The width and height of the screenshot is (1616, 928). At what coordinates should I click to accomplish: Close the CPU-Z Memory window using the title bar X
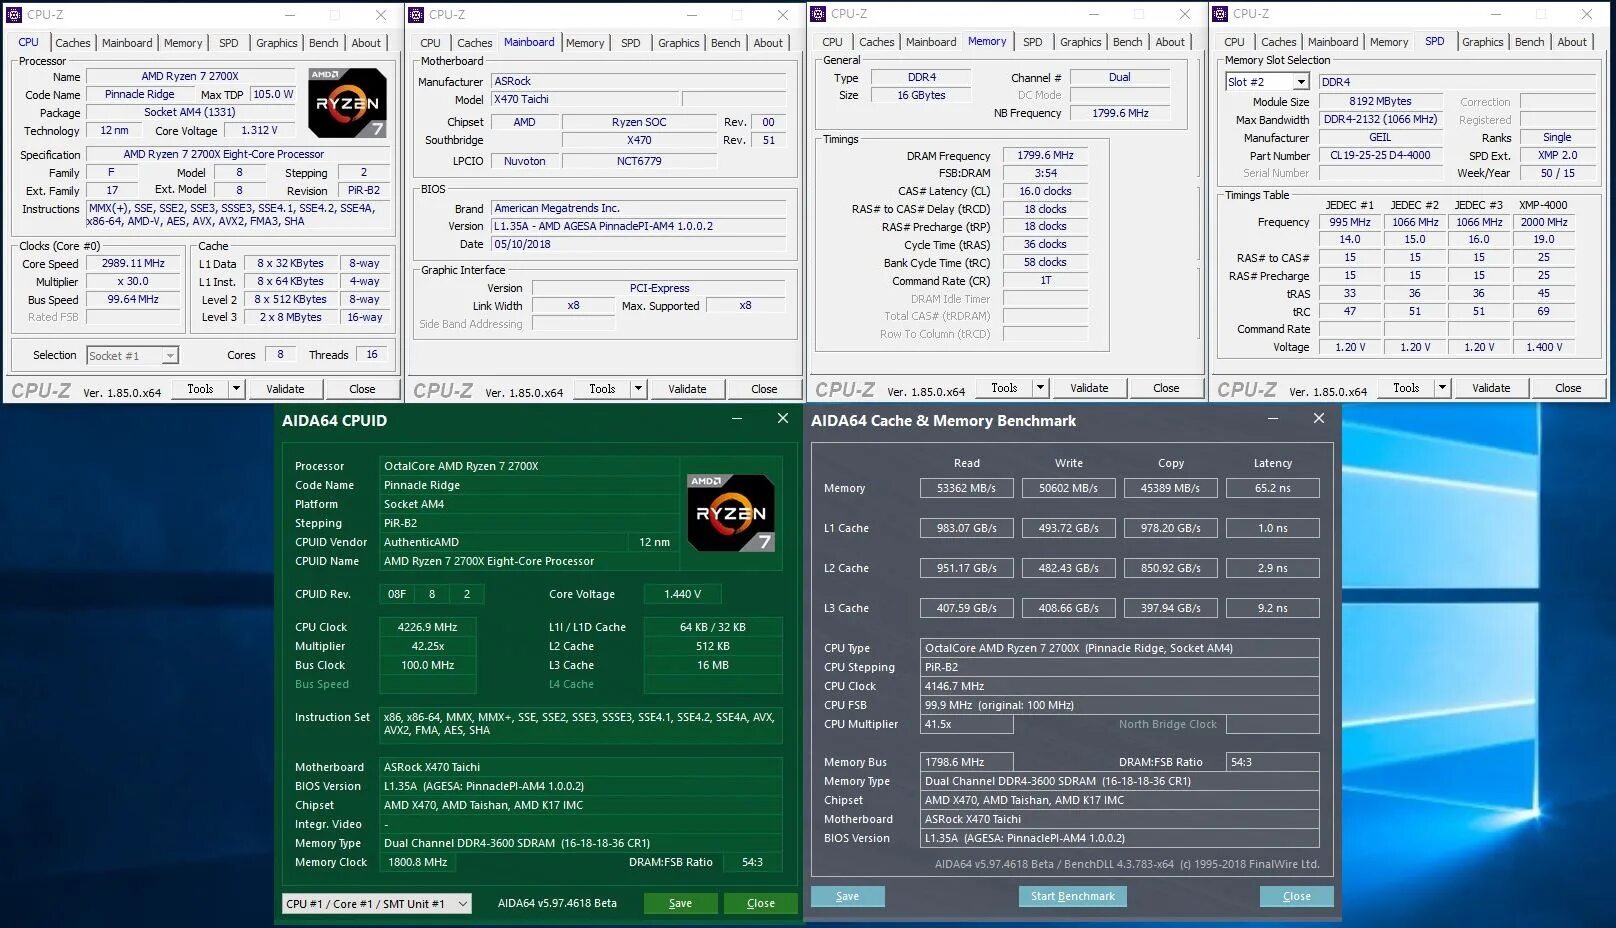[x=1185, y=14]
